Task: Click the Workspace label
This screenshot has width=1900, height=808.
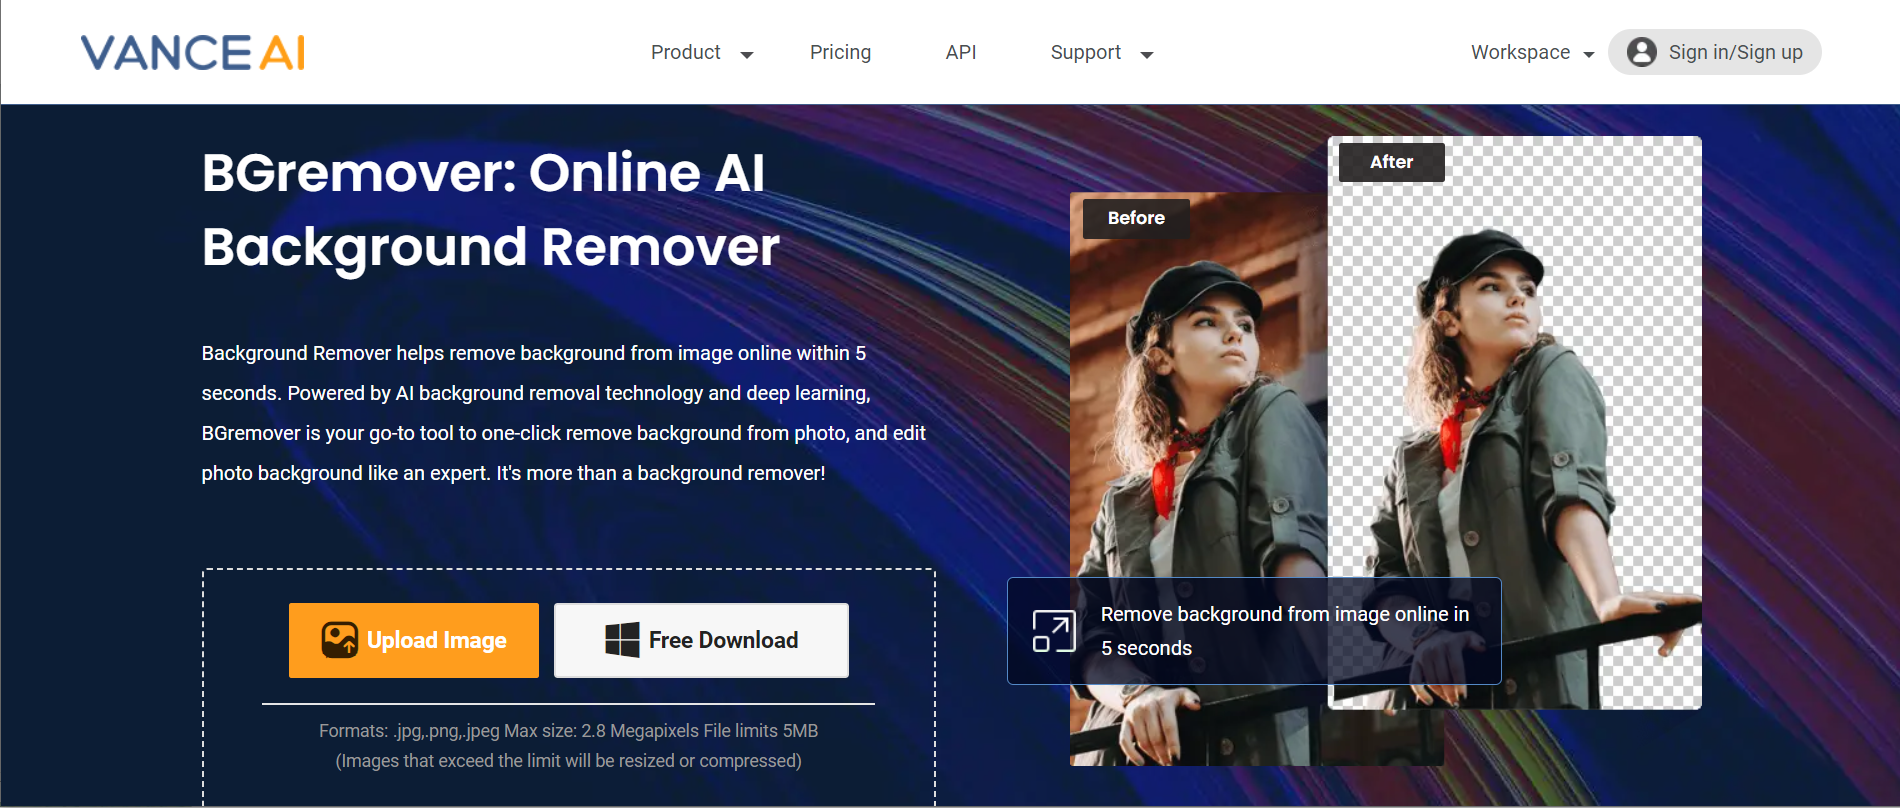Action: (1519, 52)
